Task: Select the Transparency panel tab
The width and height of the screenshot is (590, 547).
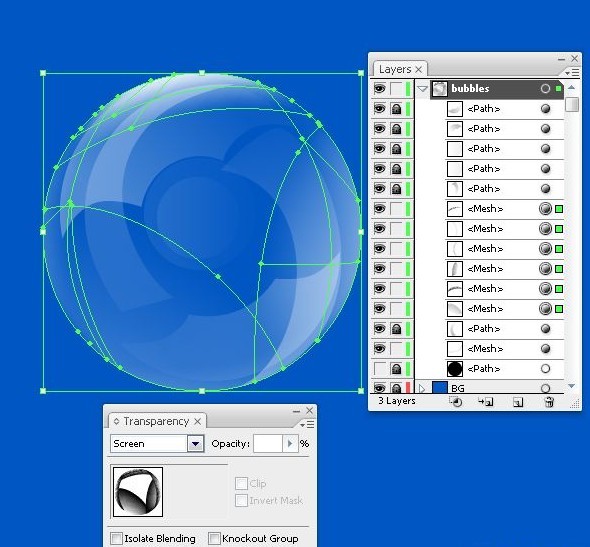Action: [156, 421]
